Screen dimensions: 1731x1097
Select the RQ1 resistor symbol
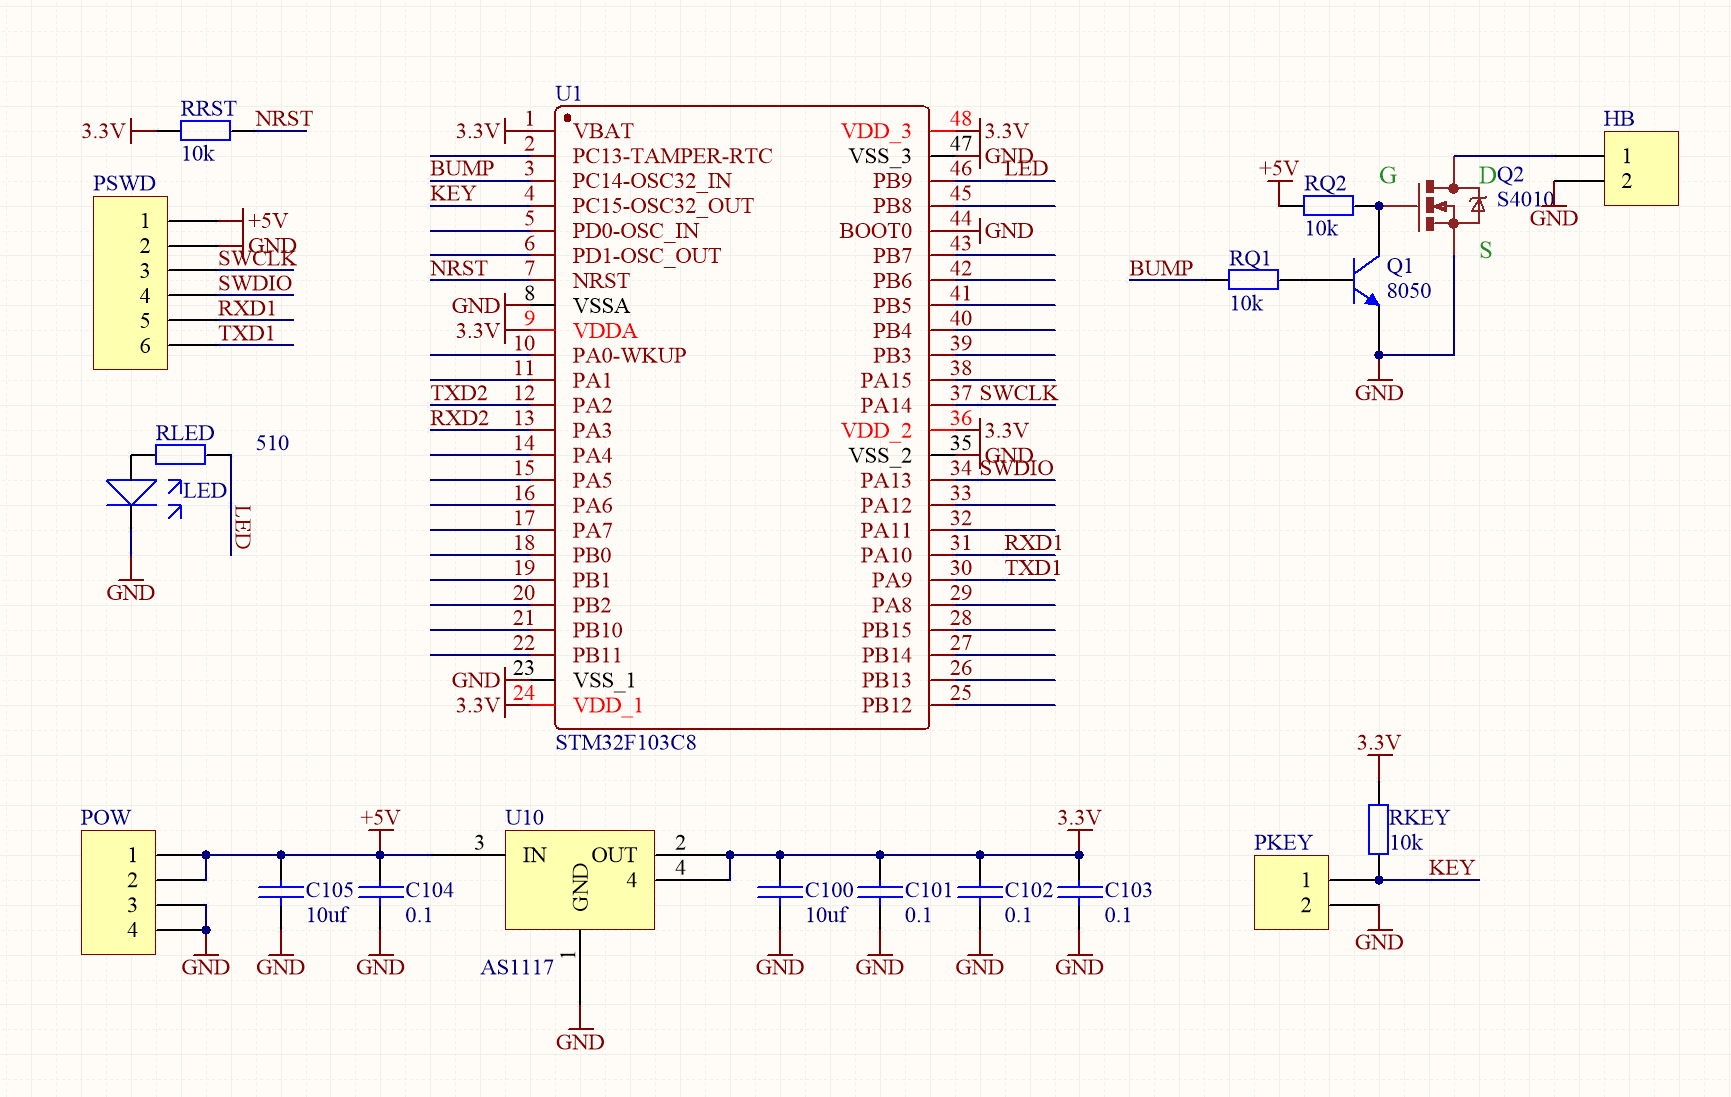[x=1253, y=280]
